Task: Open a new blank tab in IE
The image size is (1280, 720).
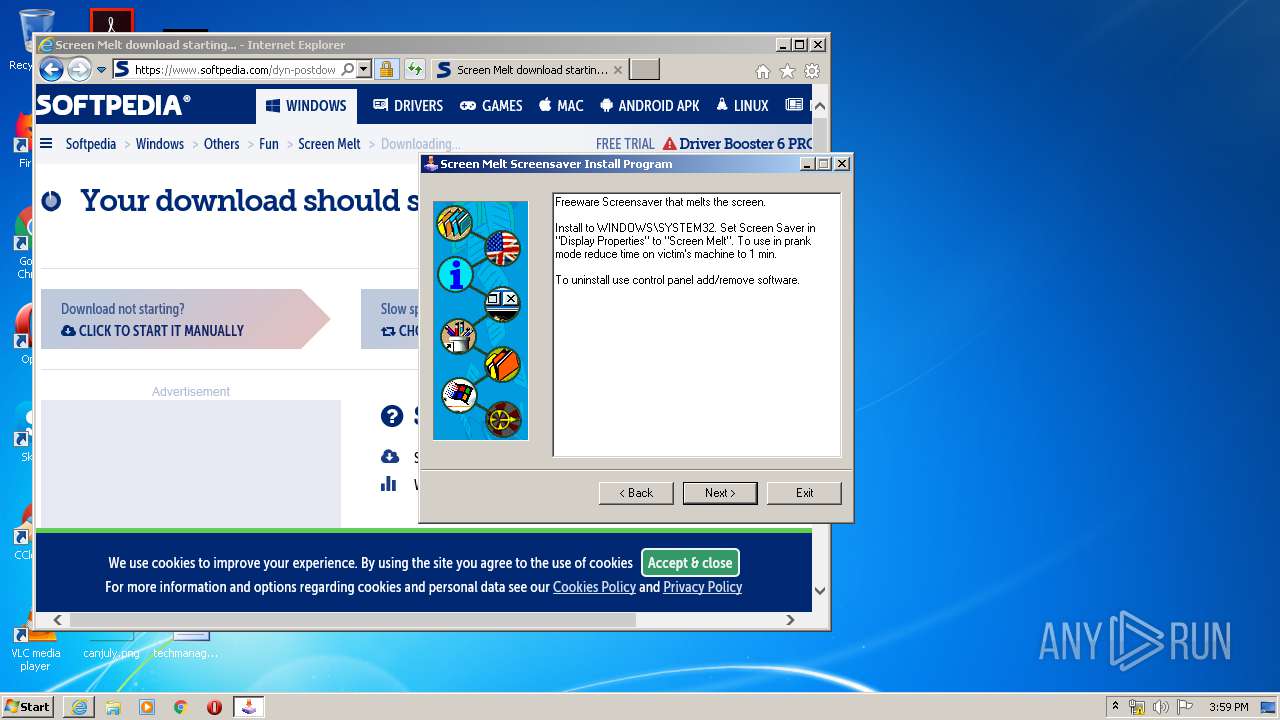Action: (x=644, y=70)
